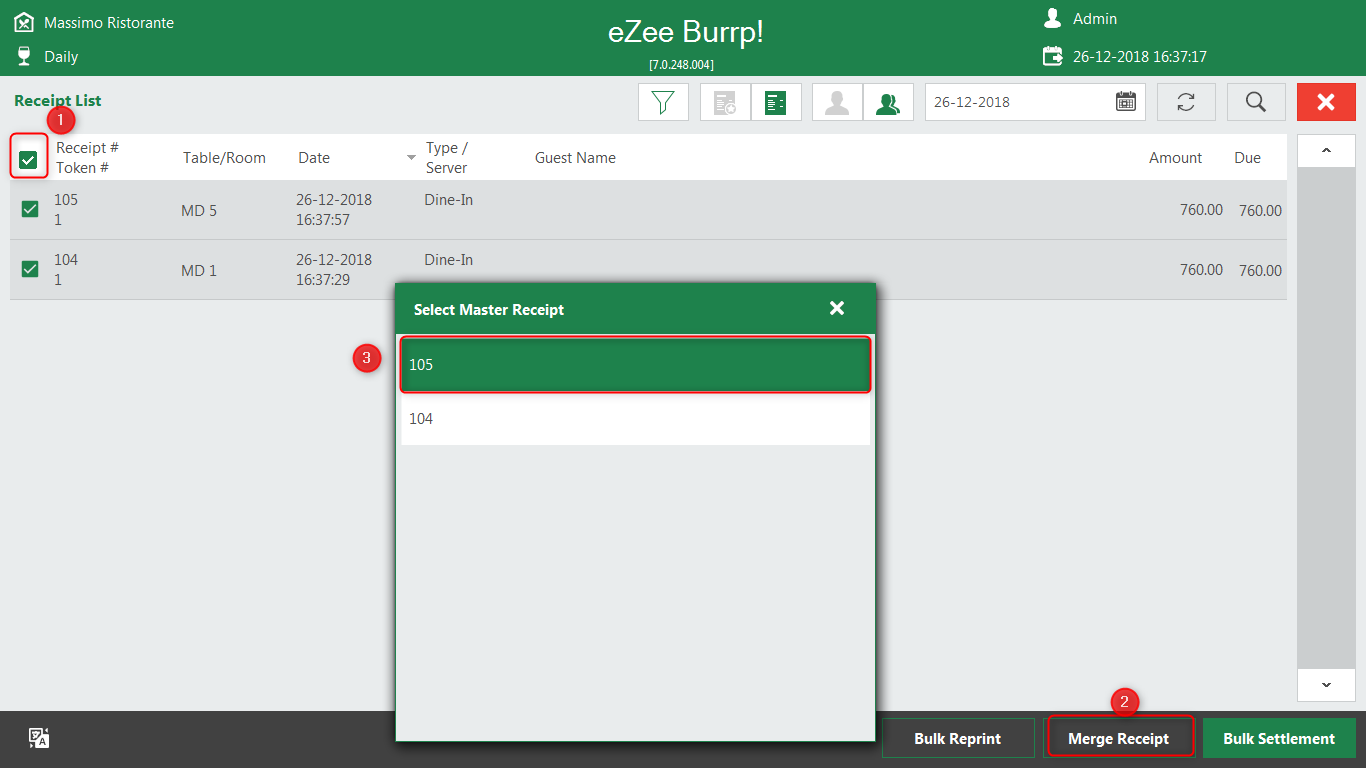Click the restaurant icon beside Massimo Ristorante
The image size is (1366, 768).
(24, 22)
